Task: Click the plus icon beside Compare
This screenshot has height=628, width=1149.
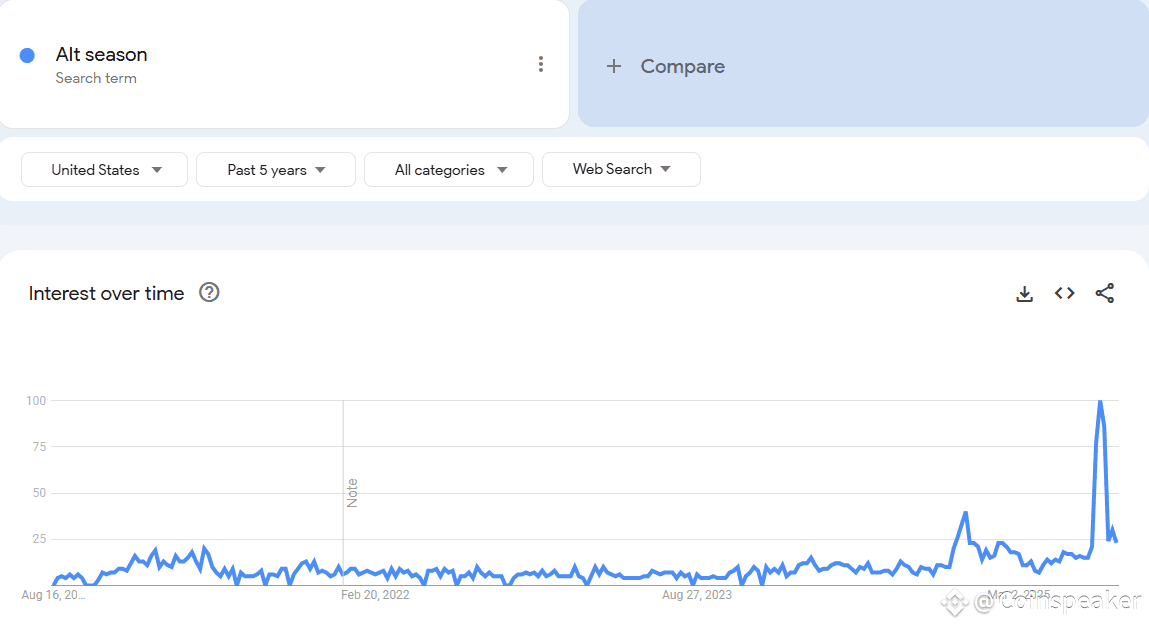Action: pyautogui.click(x=614, y=66)
